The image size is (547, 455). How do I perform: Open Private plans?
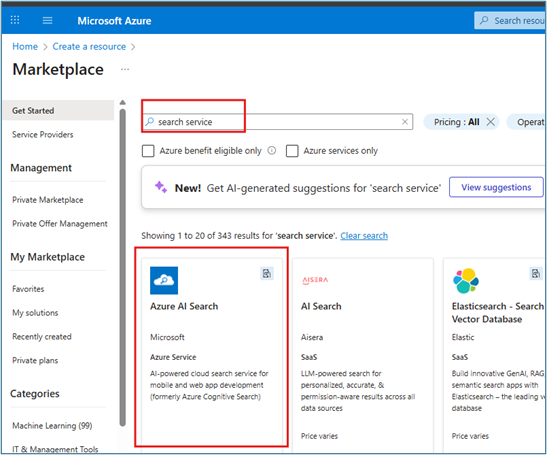(x=35, y=360)
